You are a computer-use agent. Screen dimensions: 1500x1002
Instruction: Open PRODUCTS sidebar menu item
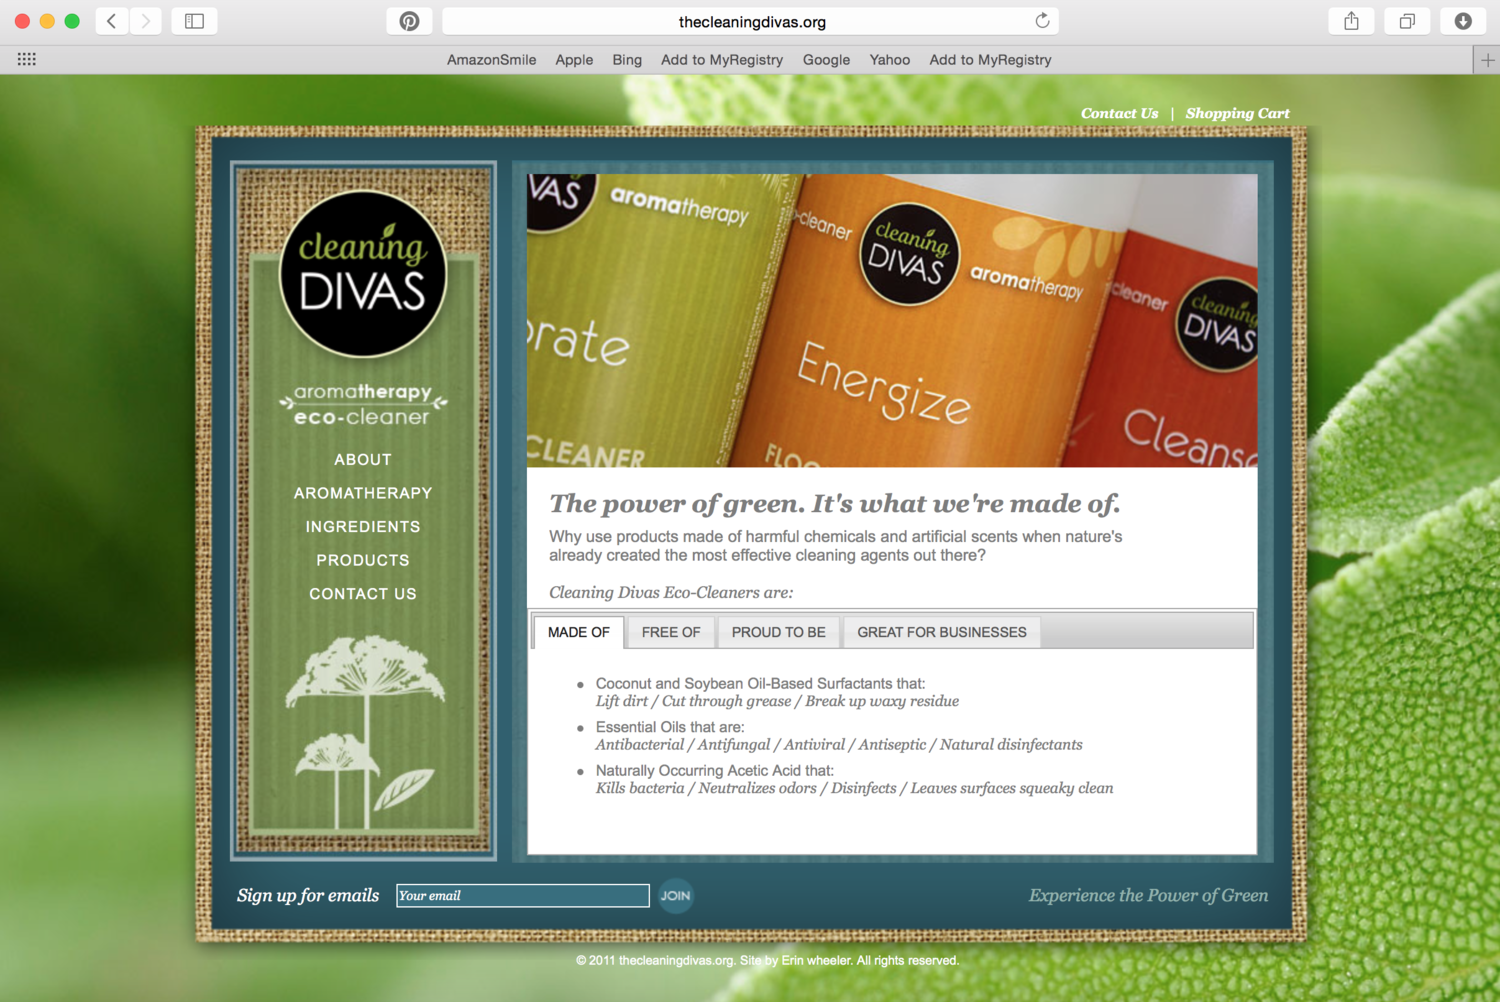point(363,560)
